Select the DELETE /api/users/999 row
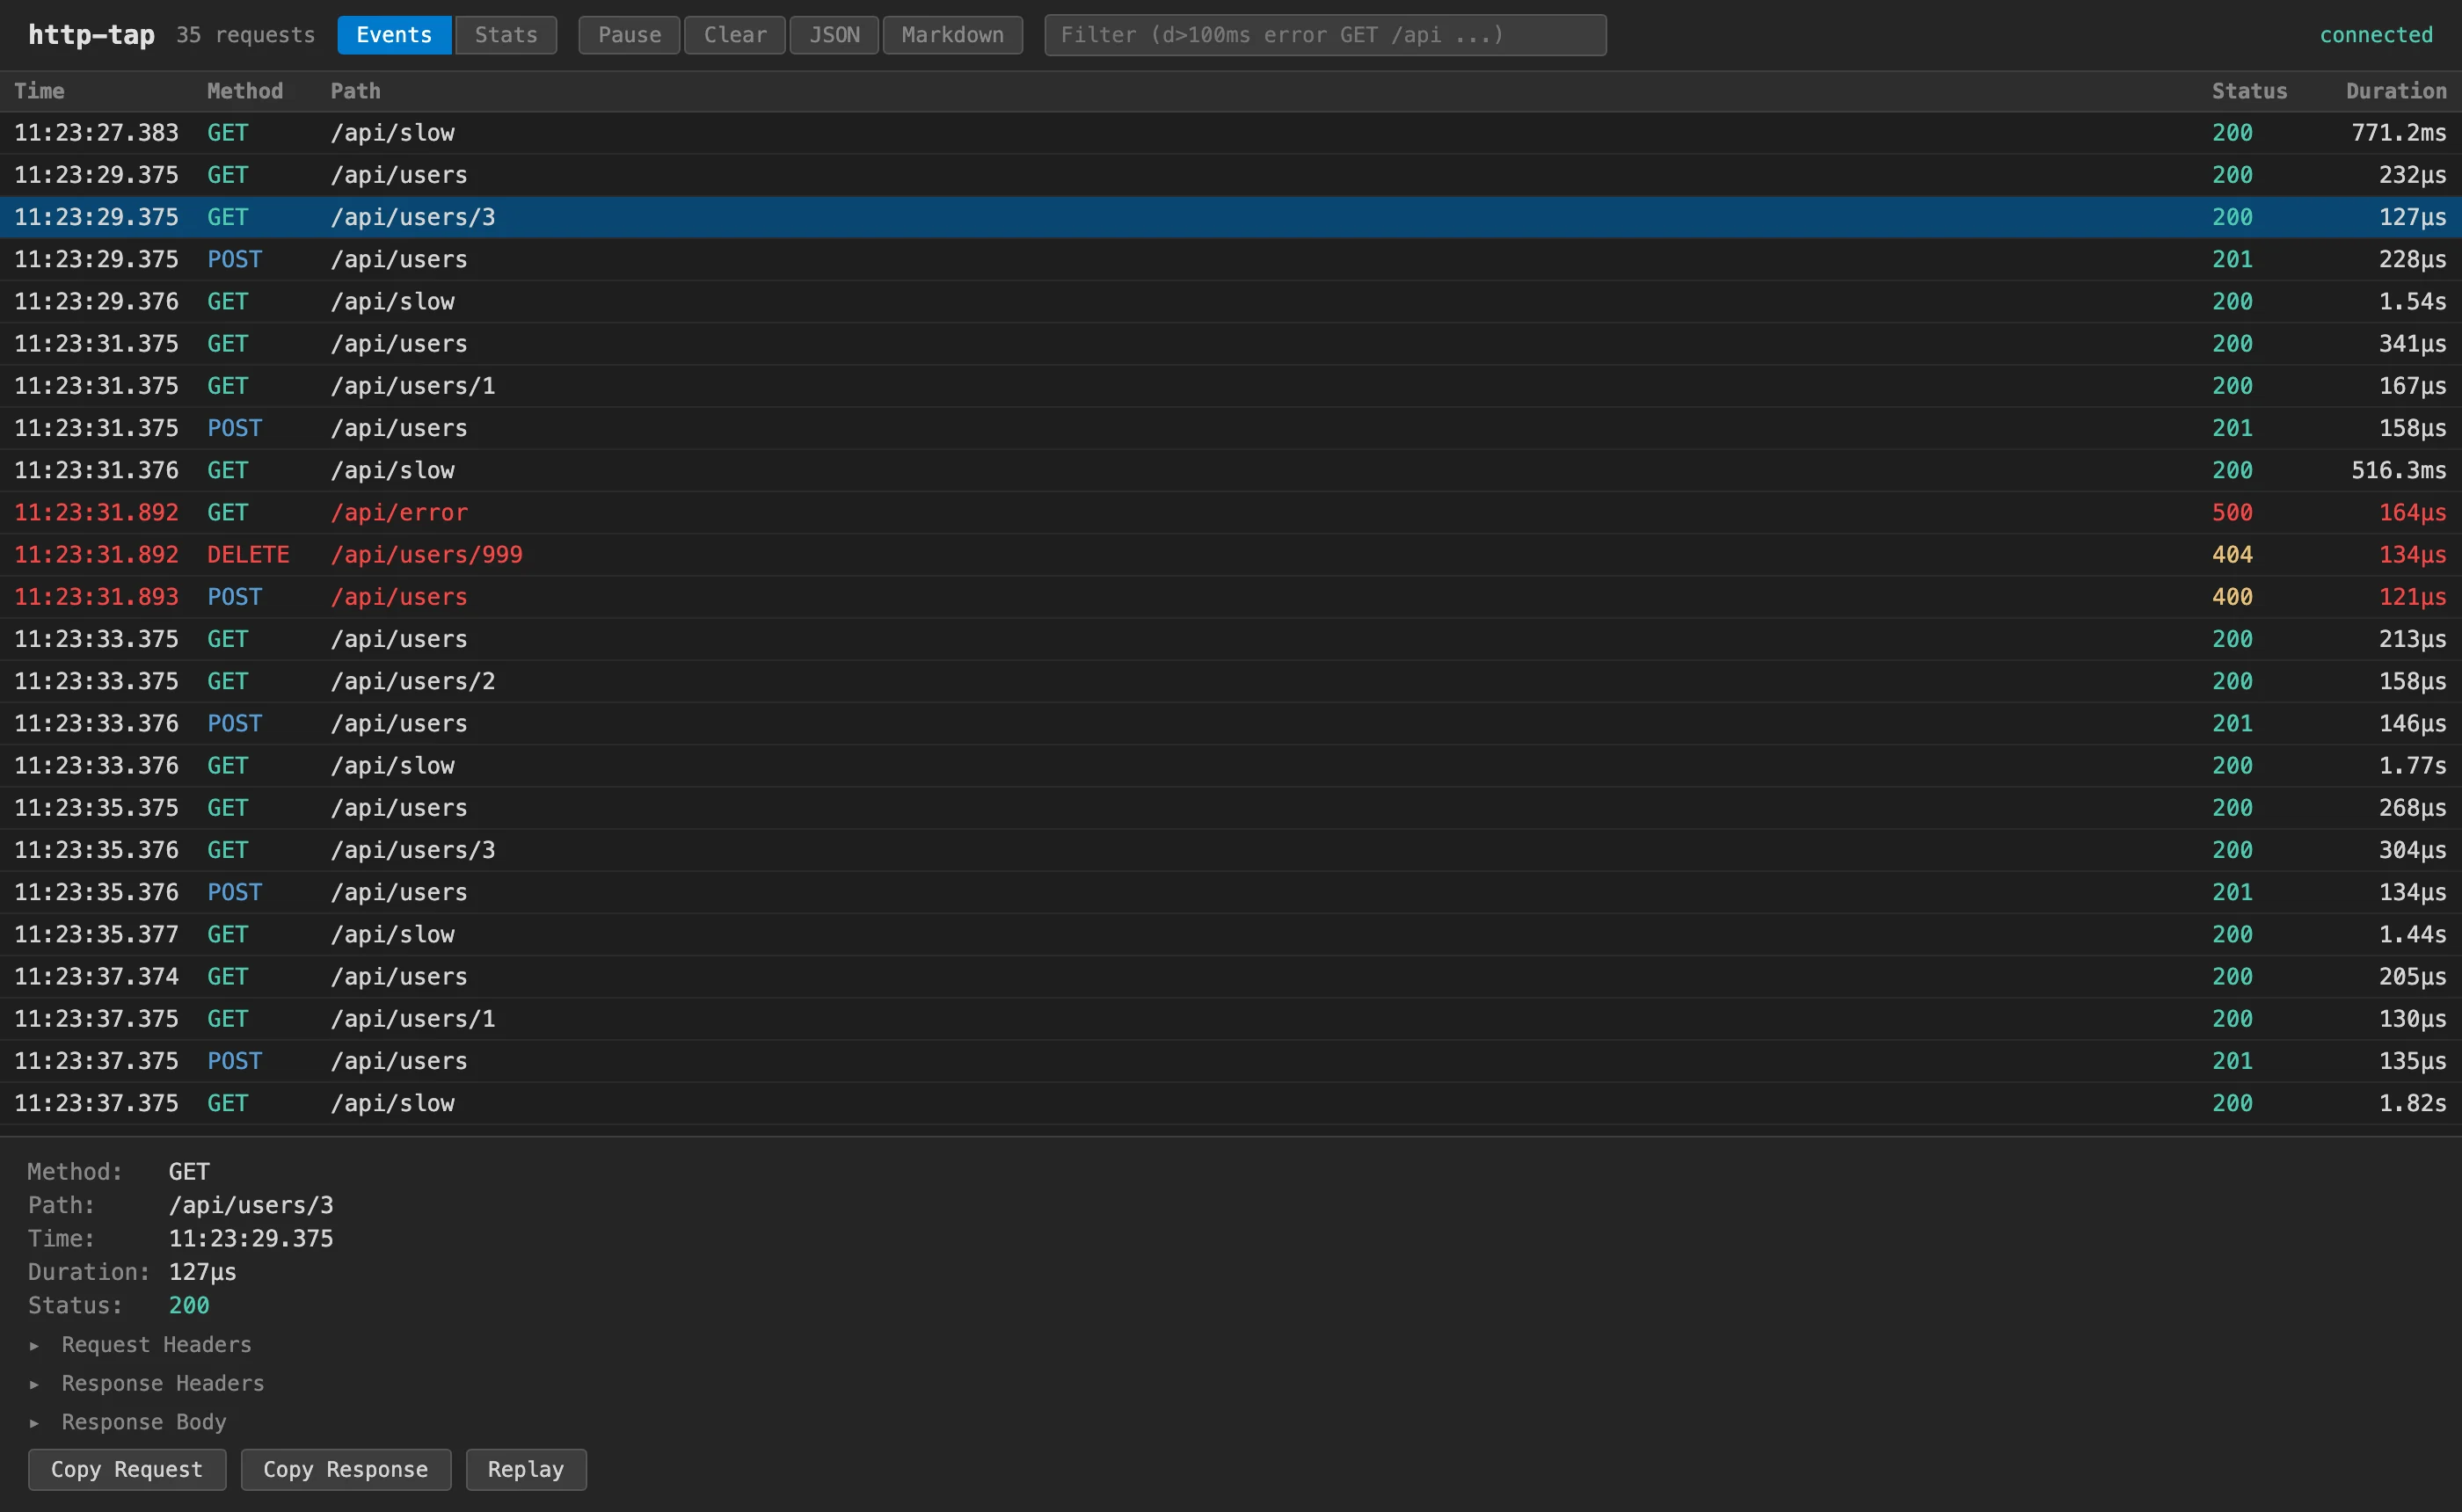This screenshot has height=1512, width=2462. click(x=1231, y=555)
